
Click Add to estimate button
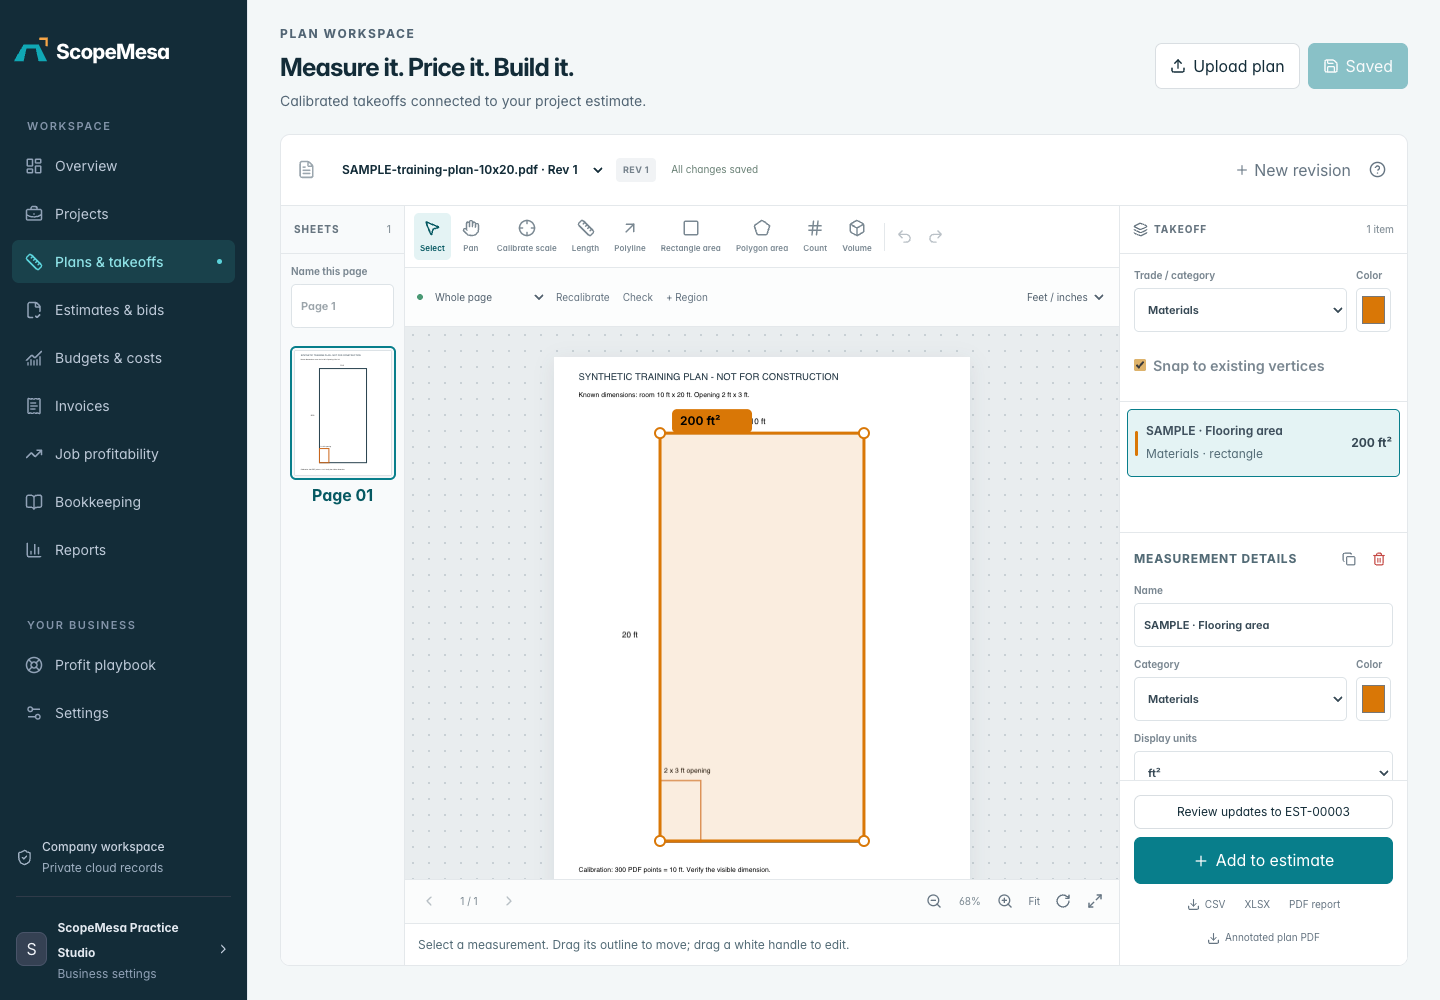1263,861
